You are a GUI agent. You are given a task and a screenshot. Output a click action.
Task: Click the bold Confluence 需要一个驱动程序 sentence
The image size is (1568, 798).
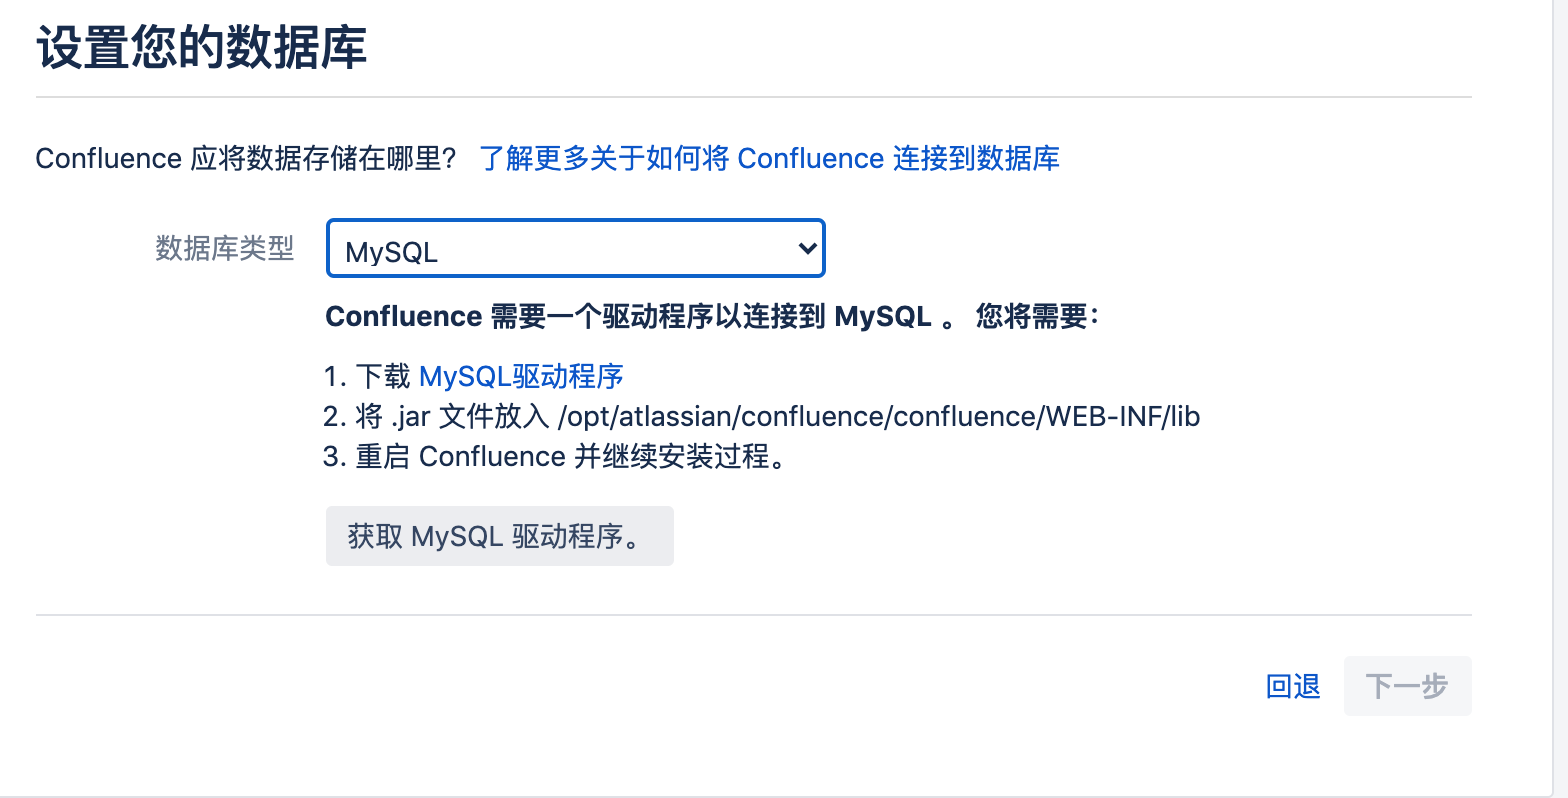628,316
